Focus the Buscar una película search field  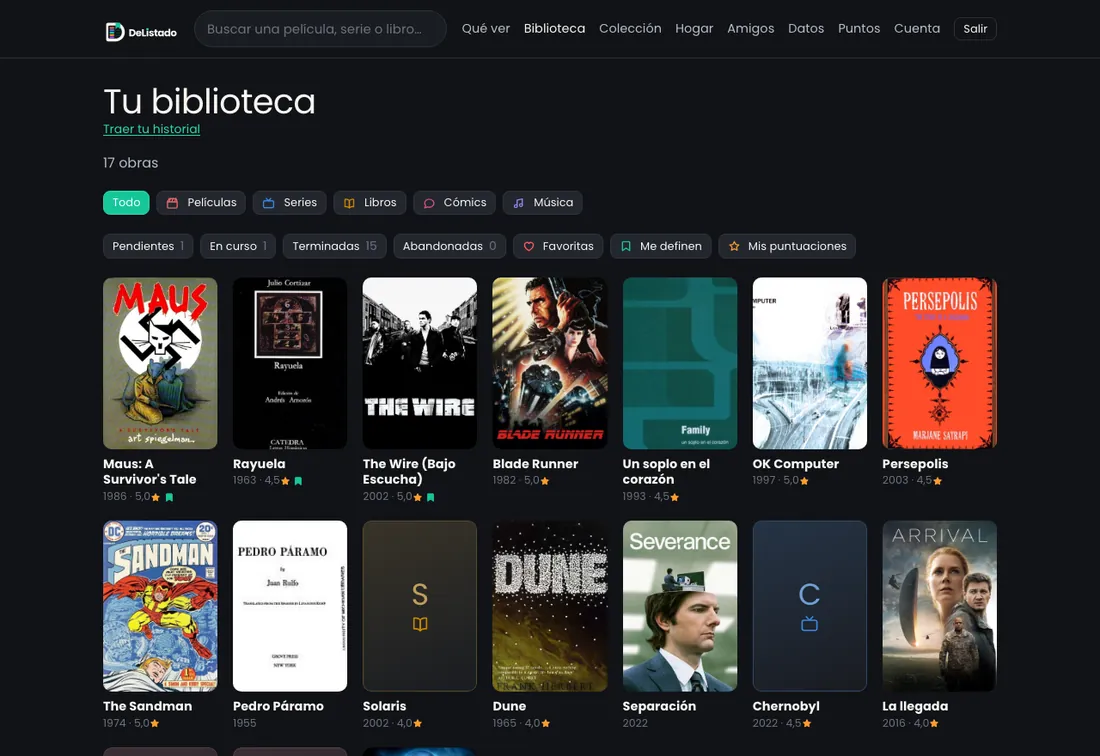pyautogui.click(x=320, y=29)
